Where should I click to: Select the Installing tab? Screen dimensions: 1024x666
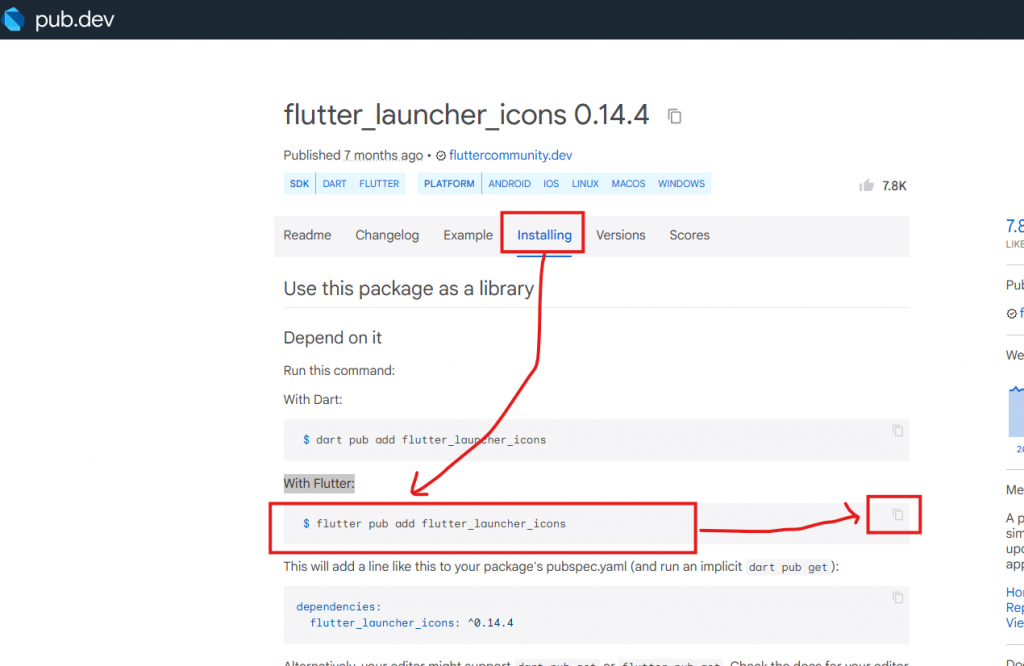(544, 235)
